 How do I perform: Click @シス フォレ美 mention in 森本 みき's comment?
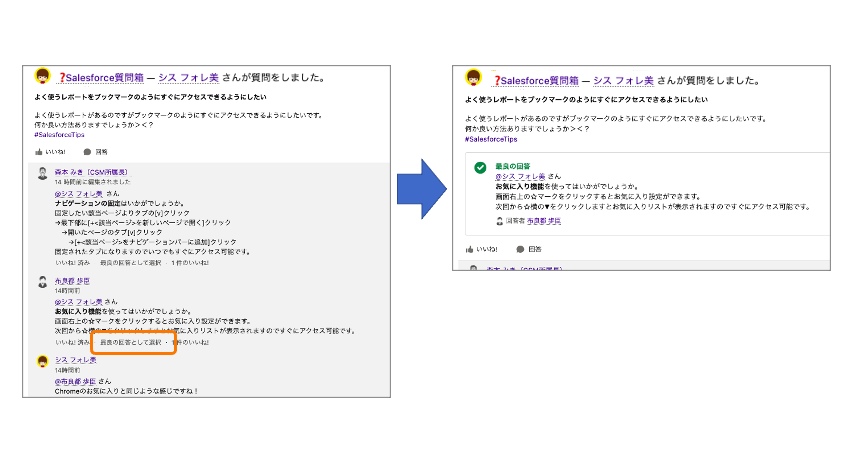(78, 193)
